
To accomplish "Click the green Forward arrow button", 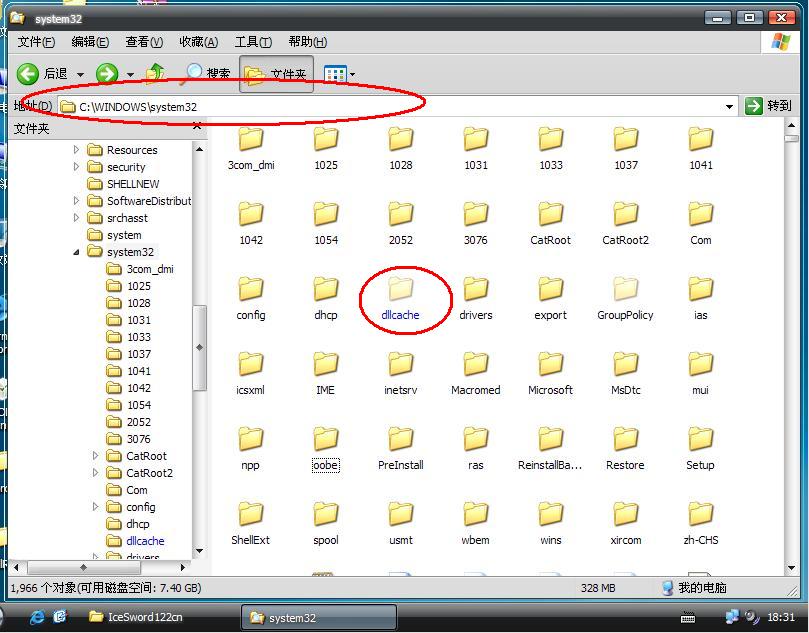I will click(107, 74).
